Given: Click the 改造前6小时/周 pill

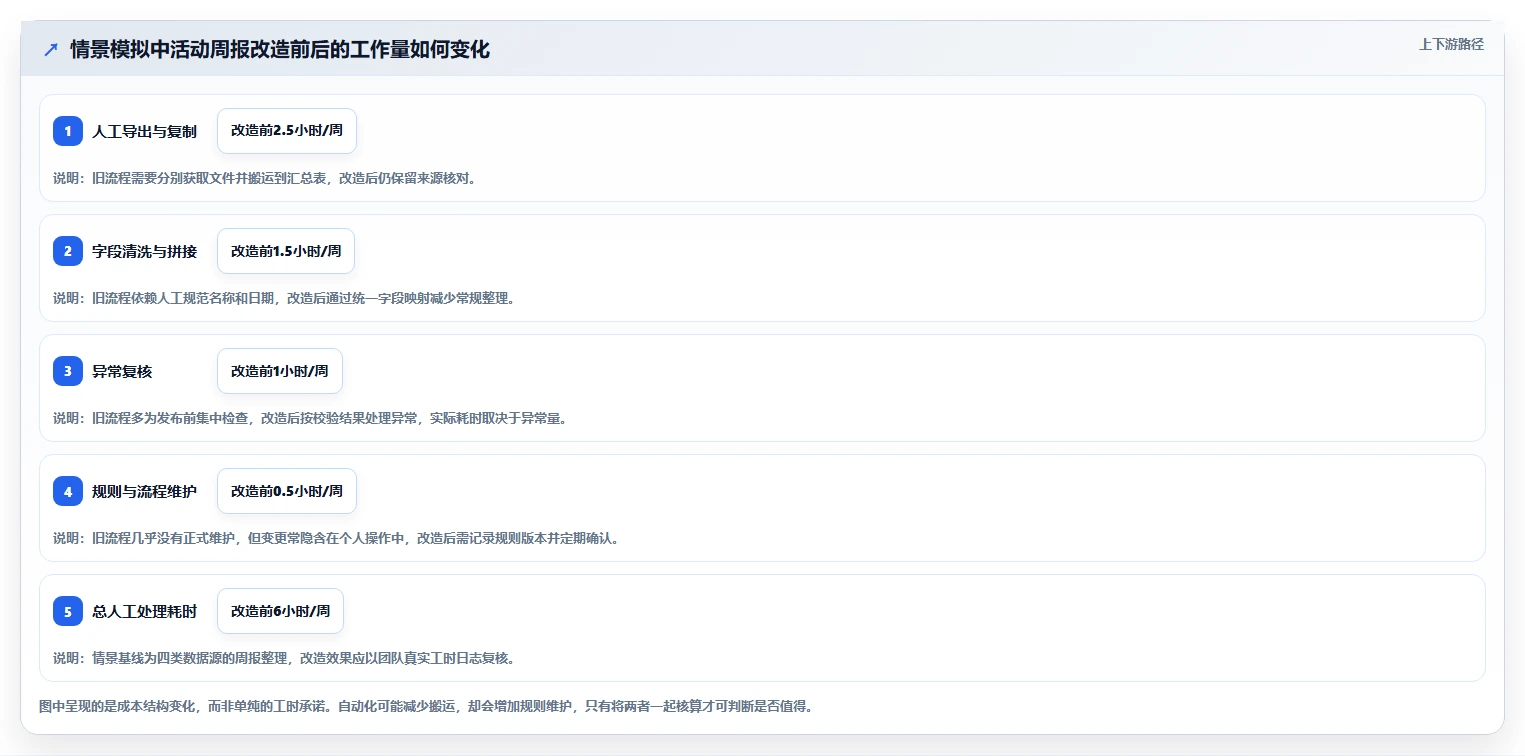Looking at the screenshot, I should coord(280,611).
